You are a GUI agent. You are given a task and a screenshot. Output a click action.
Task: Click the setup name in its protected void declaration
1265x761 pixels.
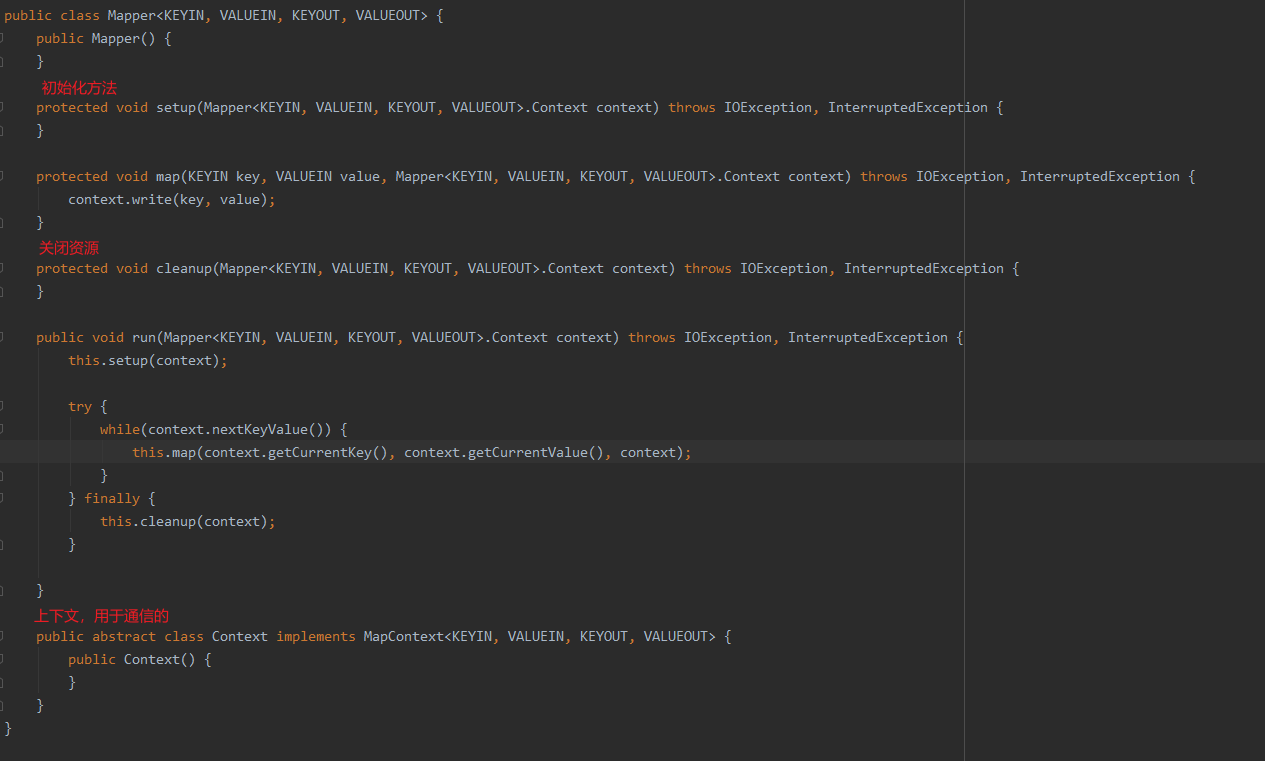[176, 107]
